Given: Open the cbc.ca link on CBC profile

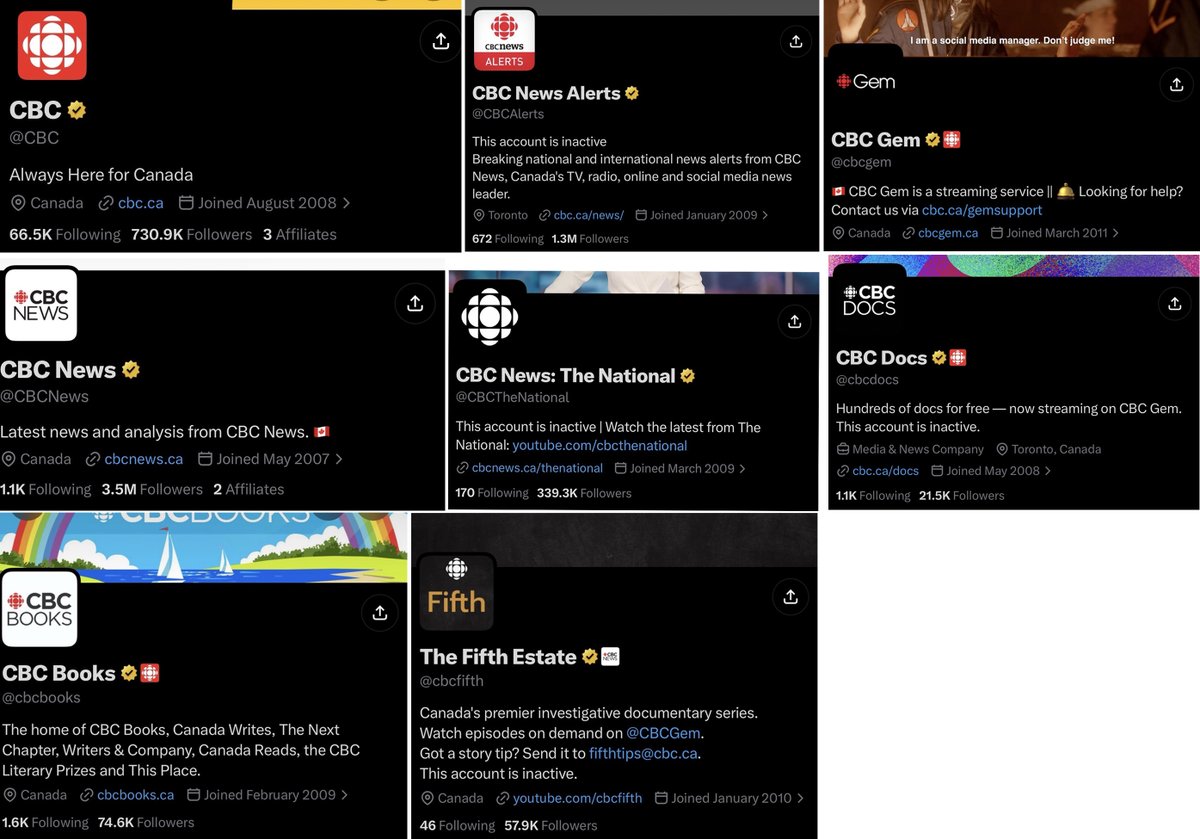Looking at the screenshot, I should (140, 203).
